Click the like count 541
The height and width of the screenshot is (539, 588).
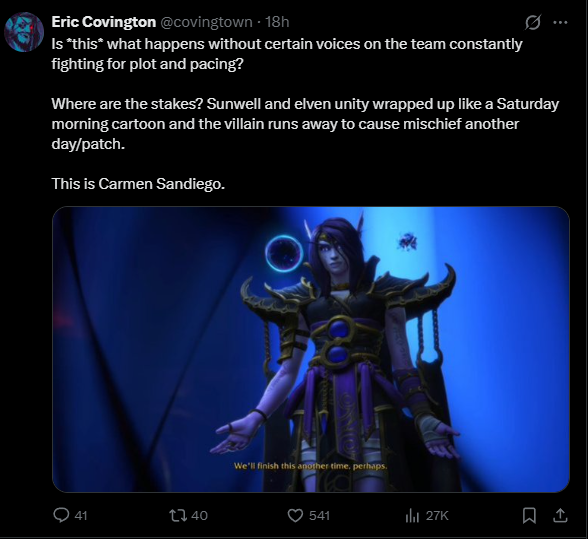319,516
